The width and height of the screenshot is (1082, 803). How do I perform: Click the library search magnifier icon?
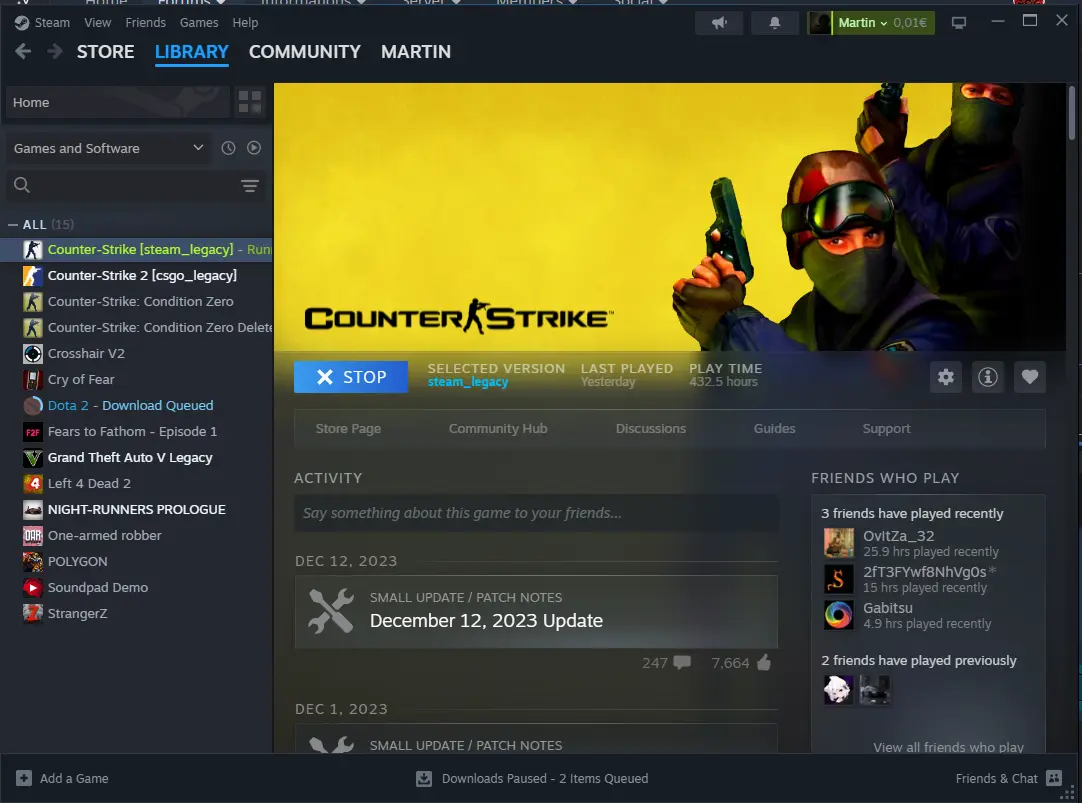pos(21,185)
